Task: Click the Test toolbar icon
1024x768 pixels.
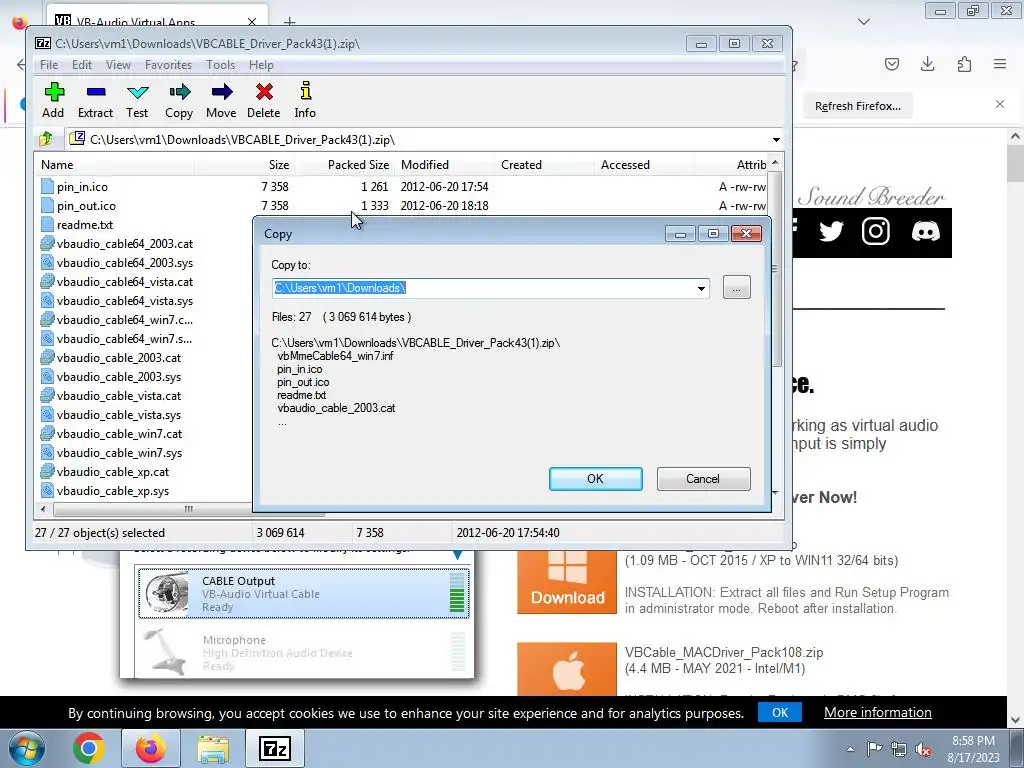Action: coord(137,100)
